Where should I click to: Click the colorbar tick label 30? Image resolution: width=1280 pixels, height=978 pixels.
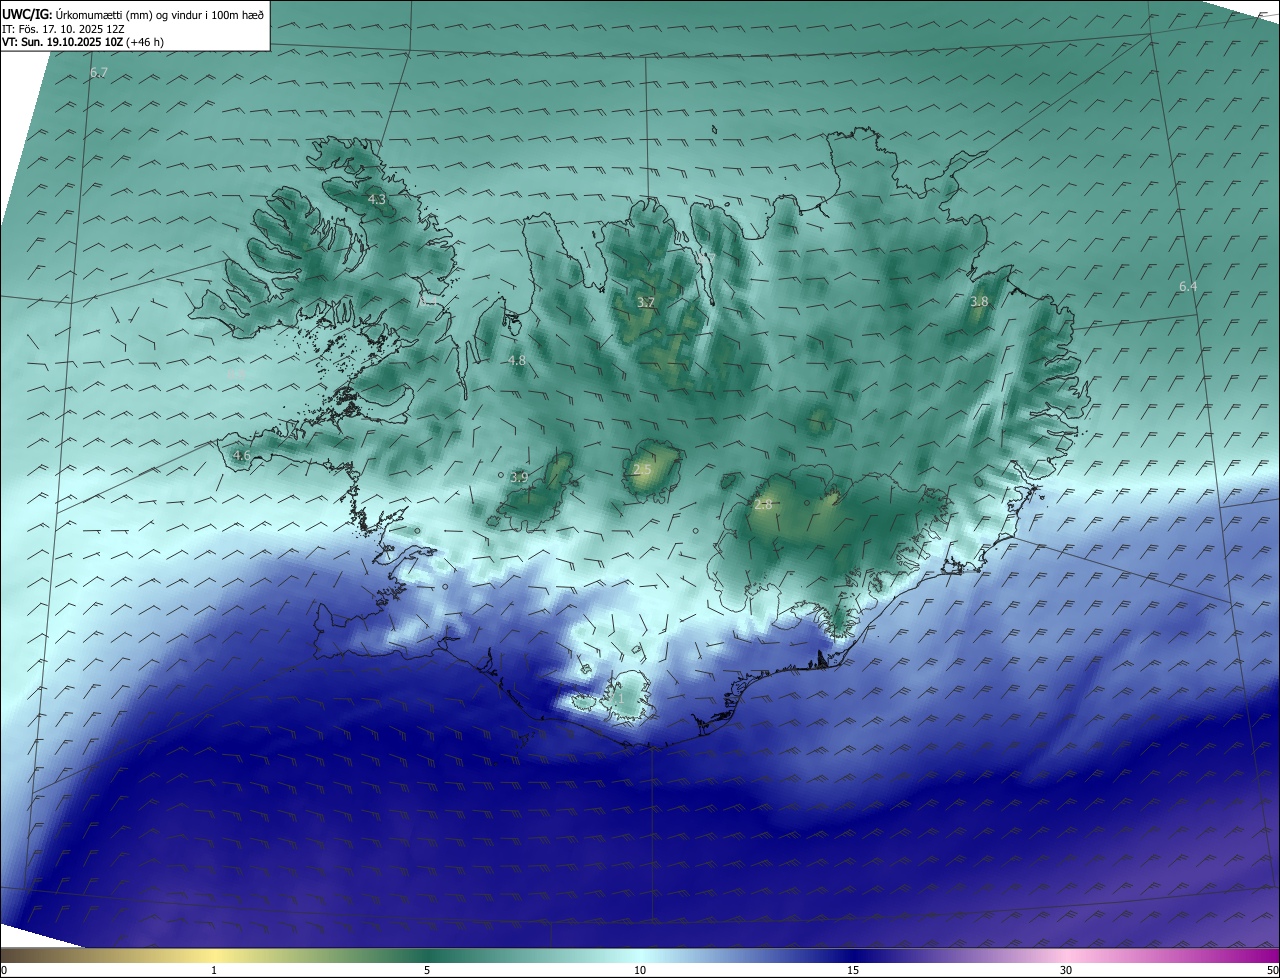tap(1066, 970)
